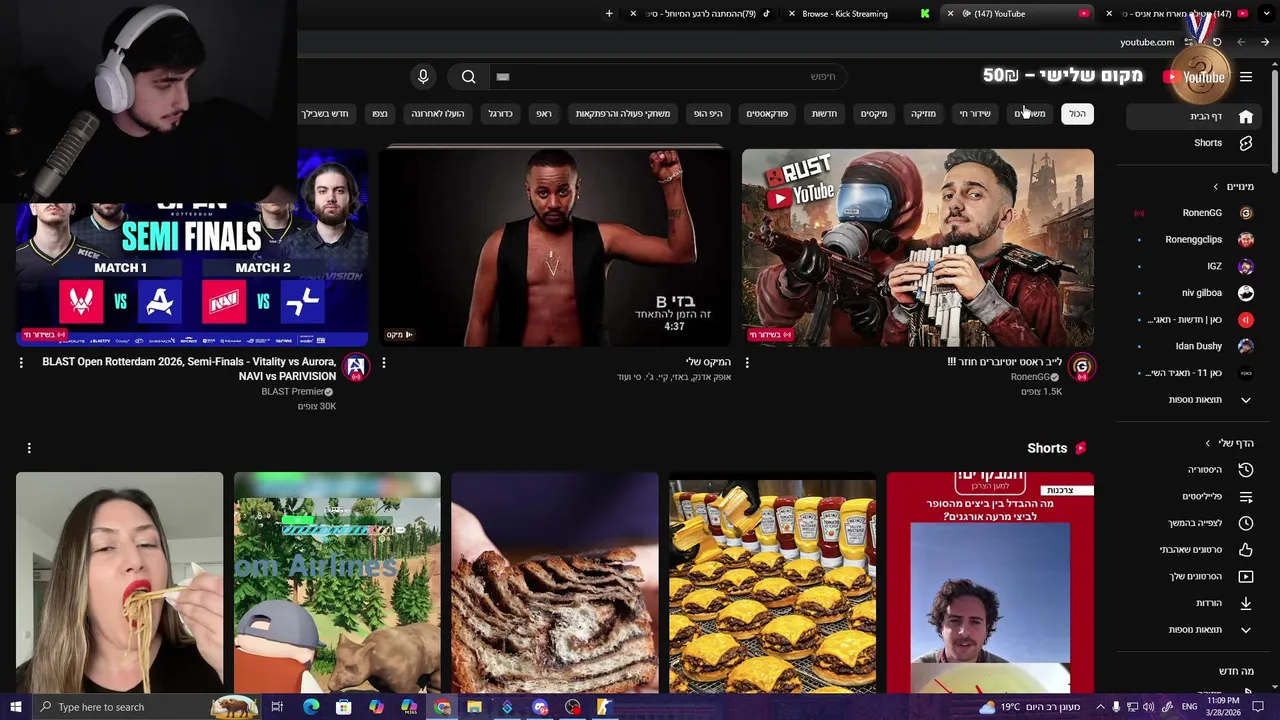Select the 'הועלו לאחרונה' filter chip
This screenshot has height=720, width=1280.
click(x=438, y=114)
